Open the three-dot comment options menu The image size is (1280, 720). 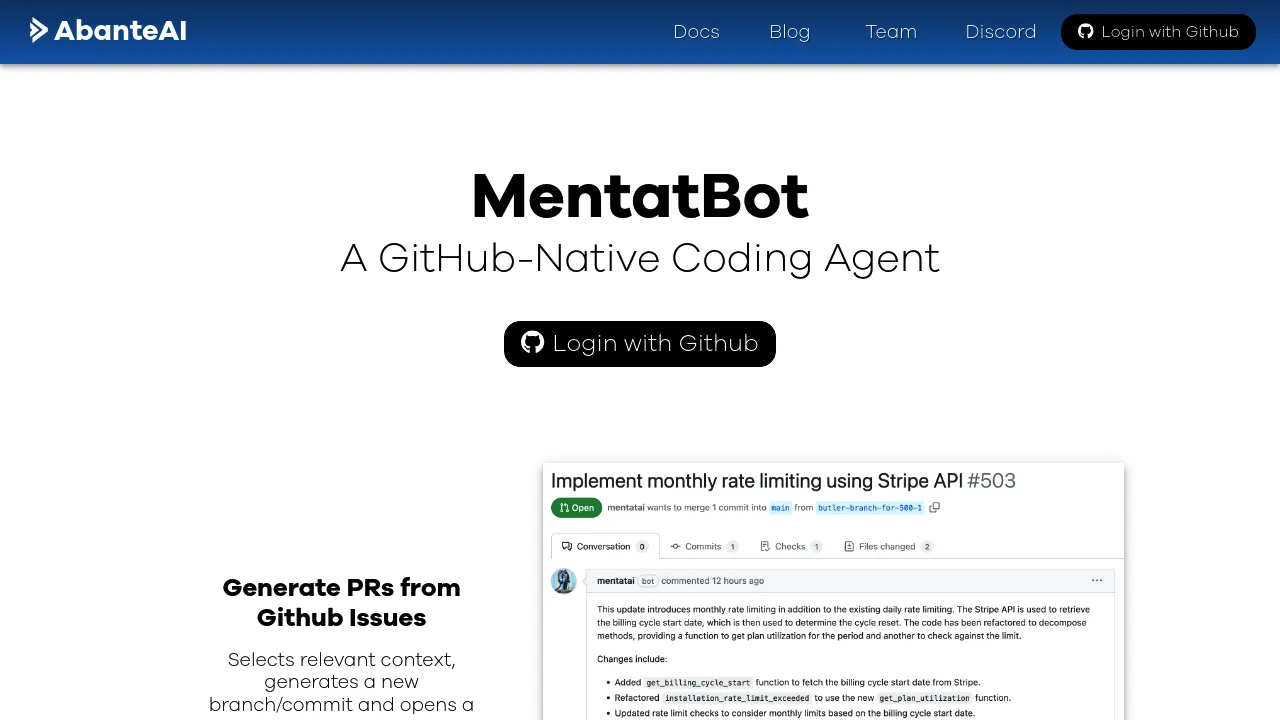pos(1097,581)
